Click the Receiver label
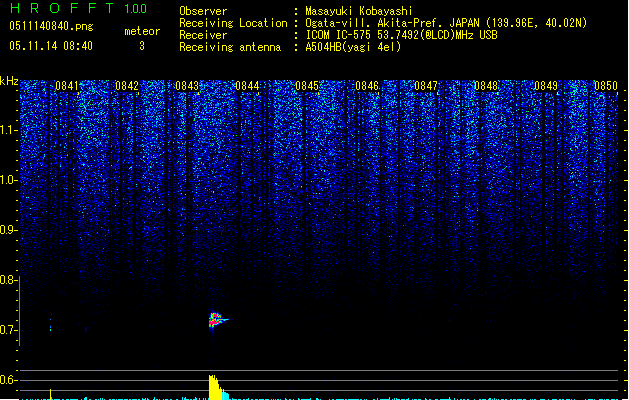Screen dimensions: 629x400 (203, 35)
